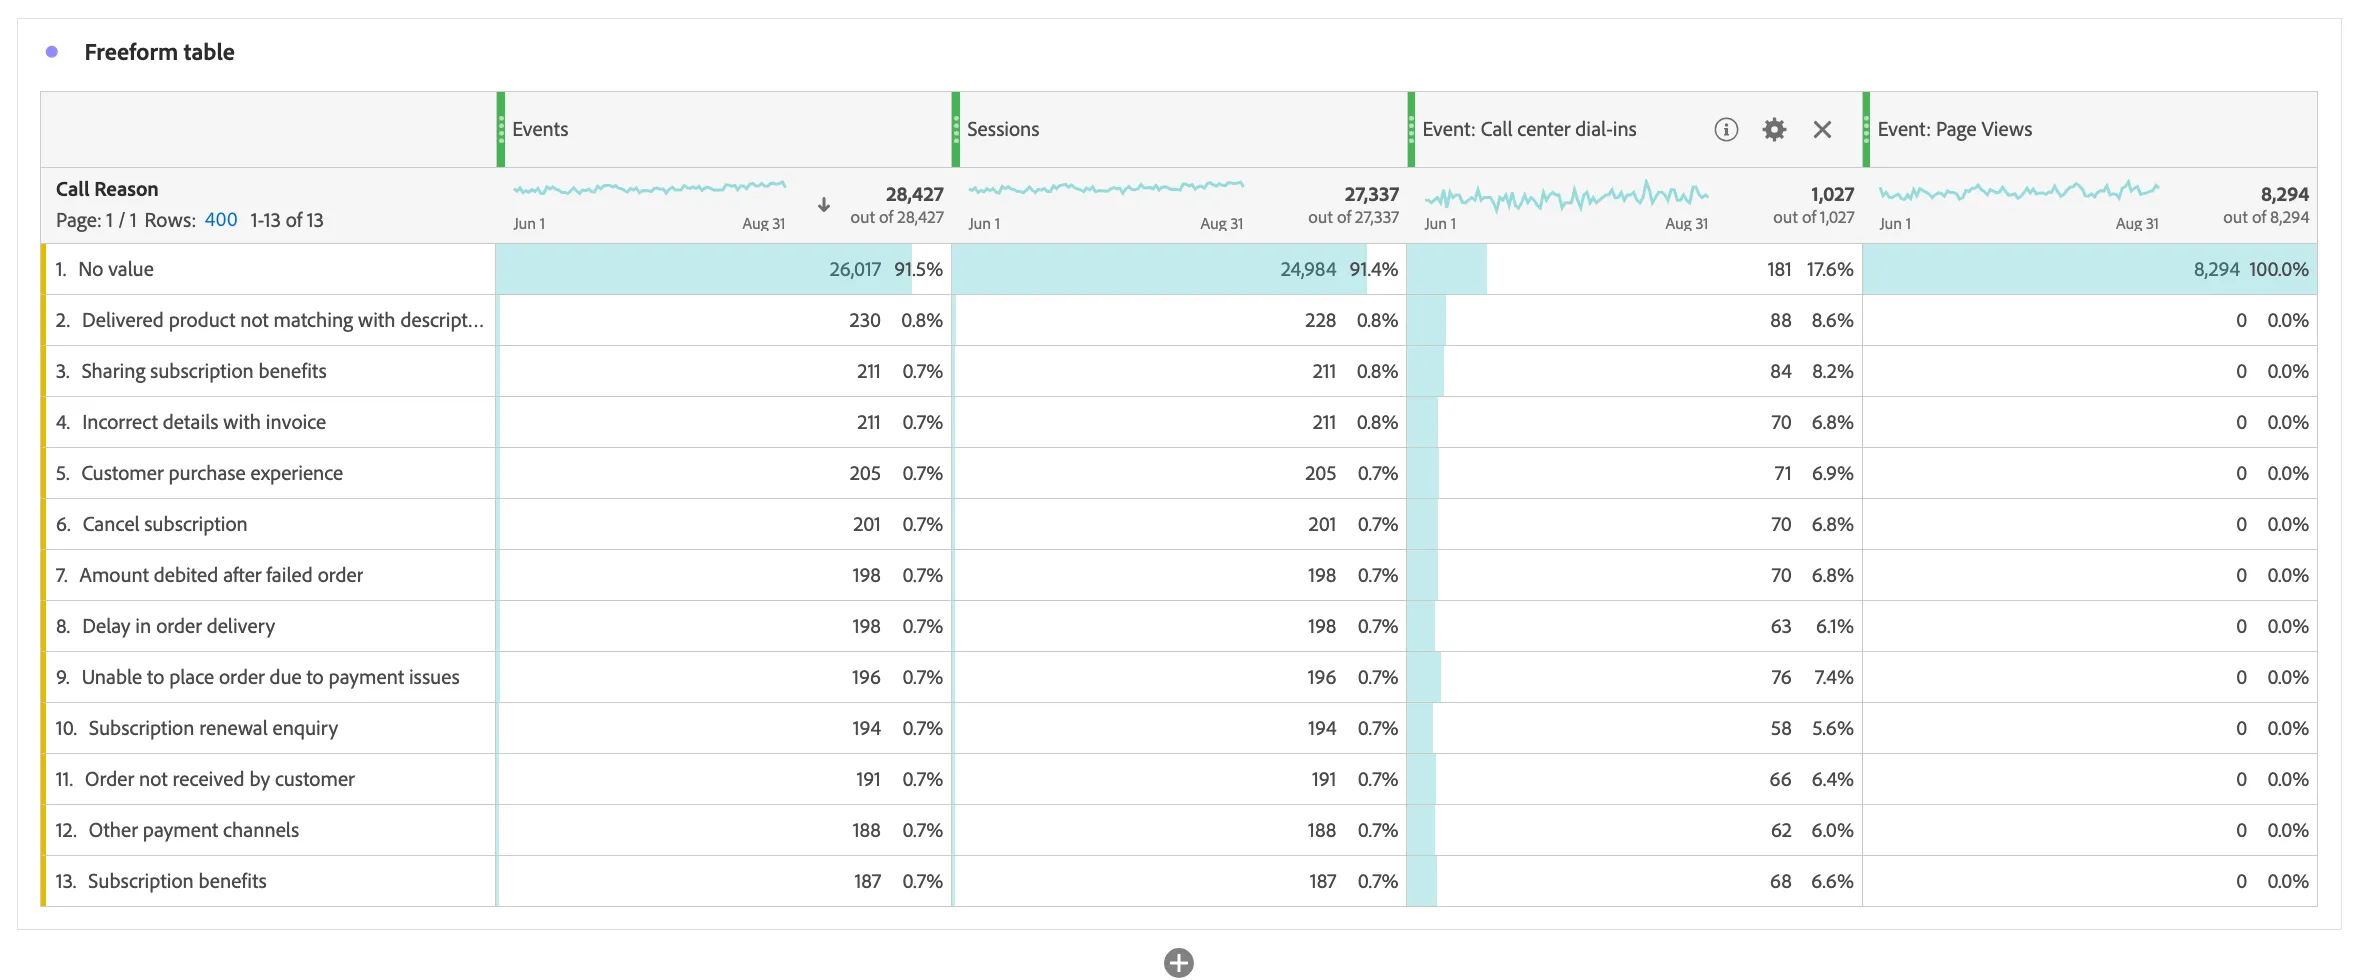Select Unable to place order due to payment issues
Viewport: 2366px width, 980px height.
point(268,677)
